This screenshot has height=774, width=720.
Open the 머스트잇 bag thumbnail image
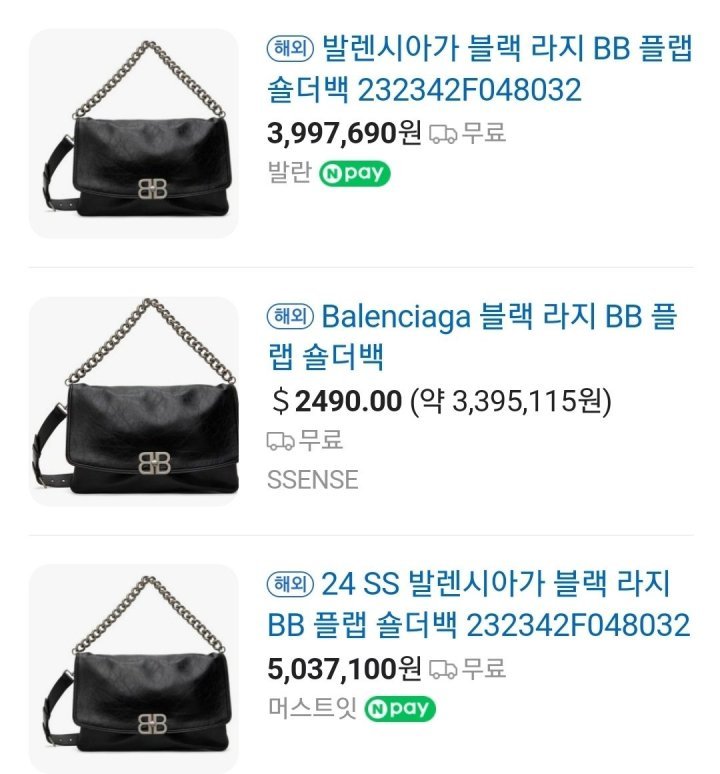point(133,669)
